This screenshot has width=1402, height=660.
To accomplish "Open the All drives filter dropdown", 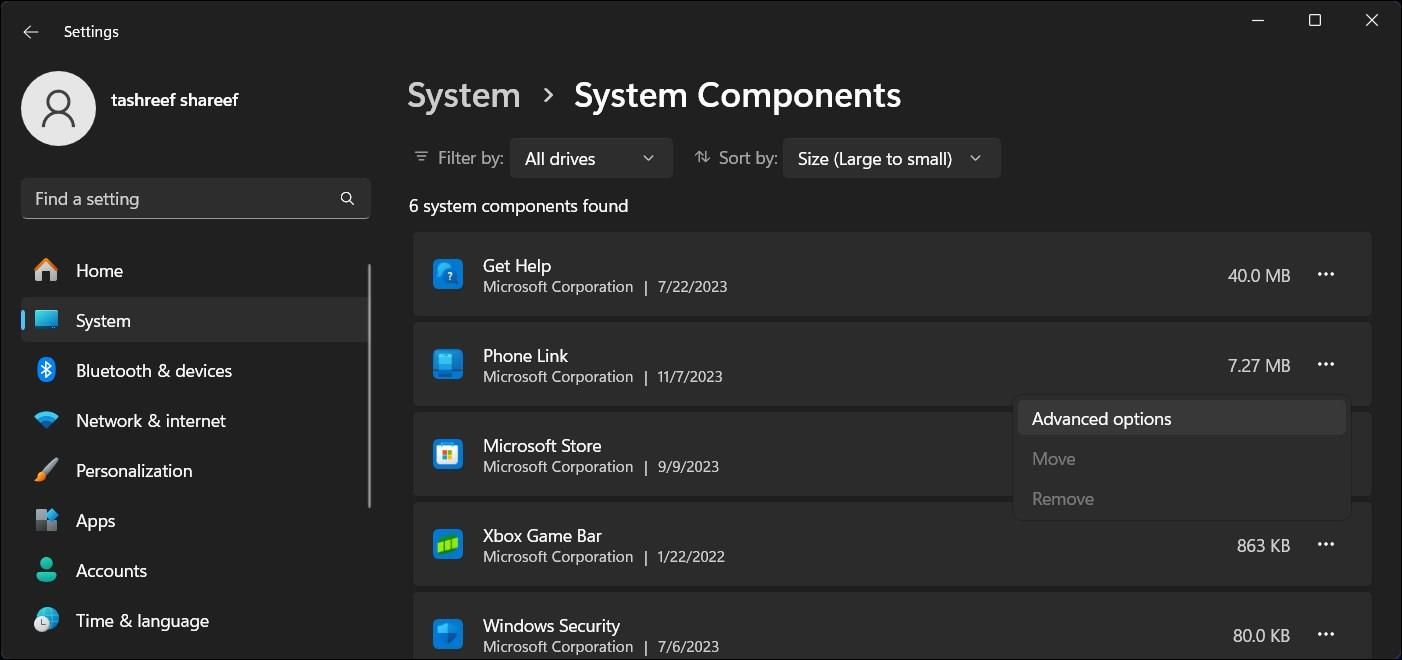I will click(590, 158).
